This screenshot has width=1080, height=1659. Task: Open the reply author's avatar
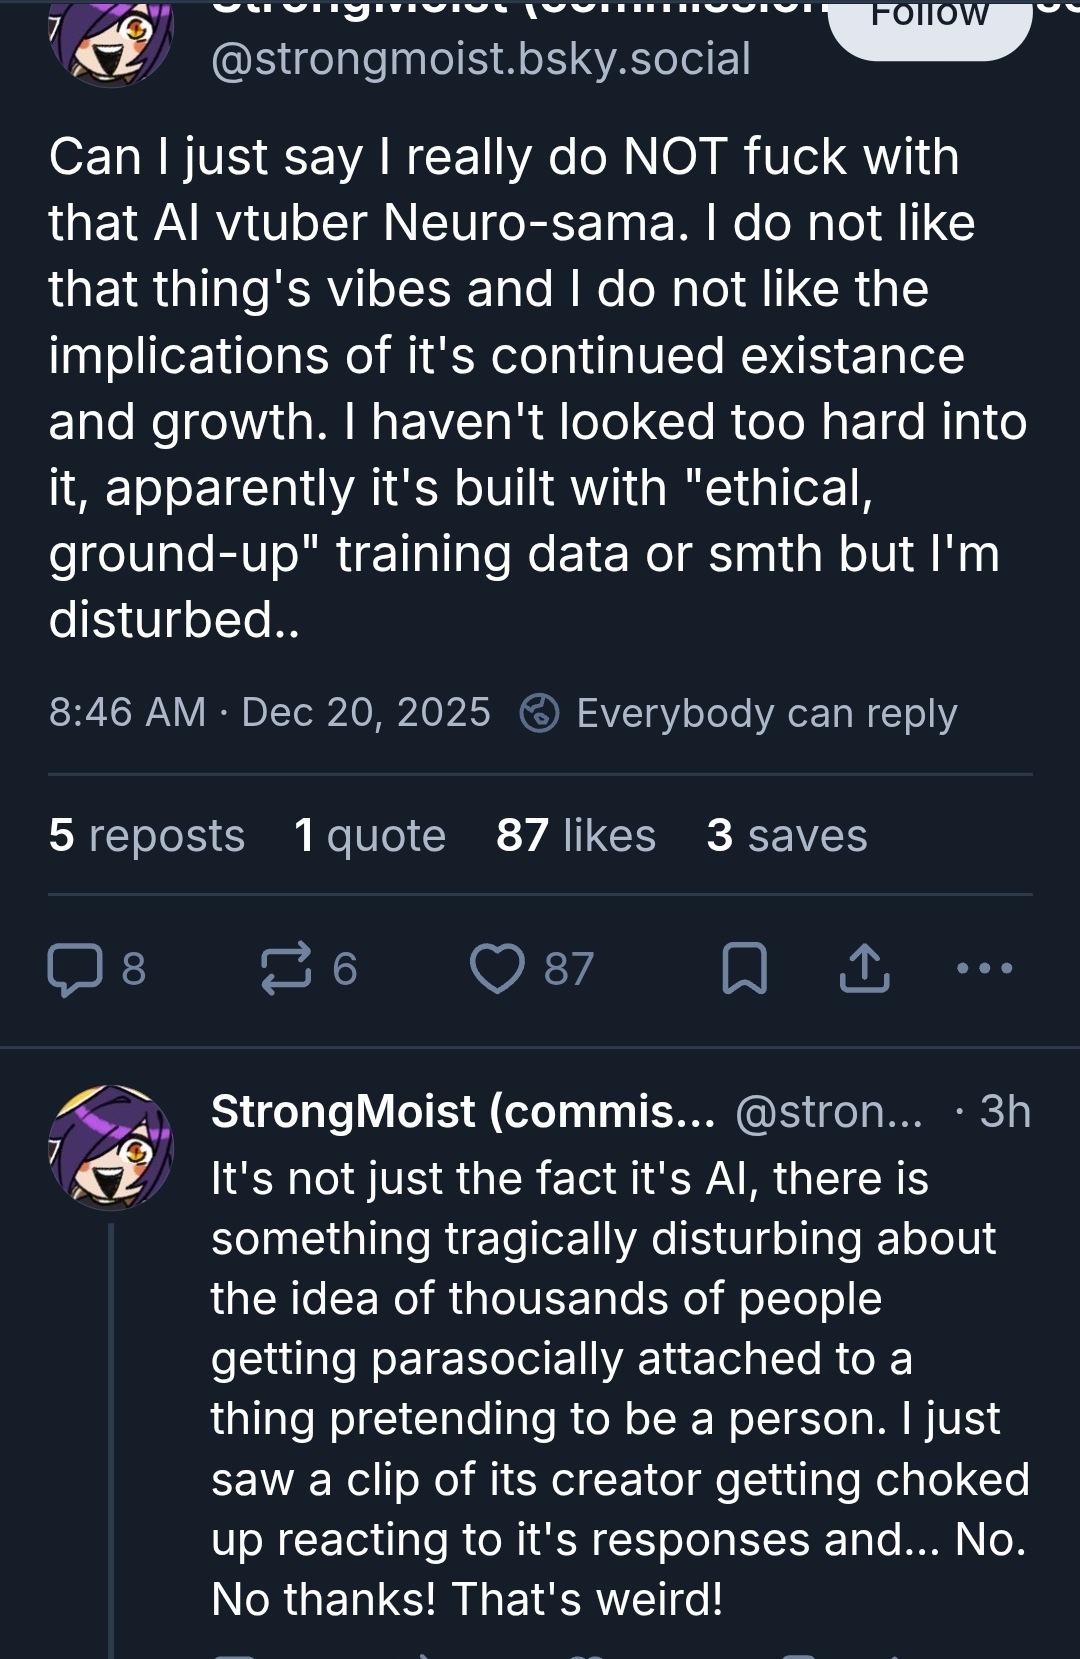[111, 1146]
